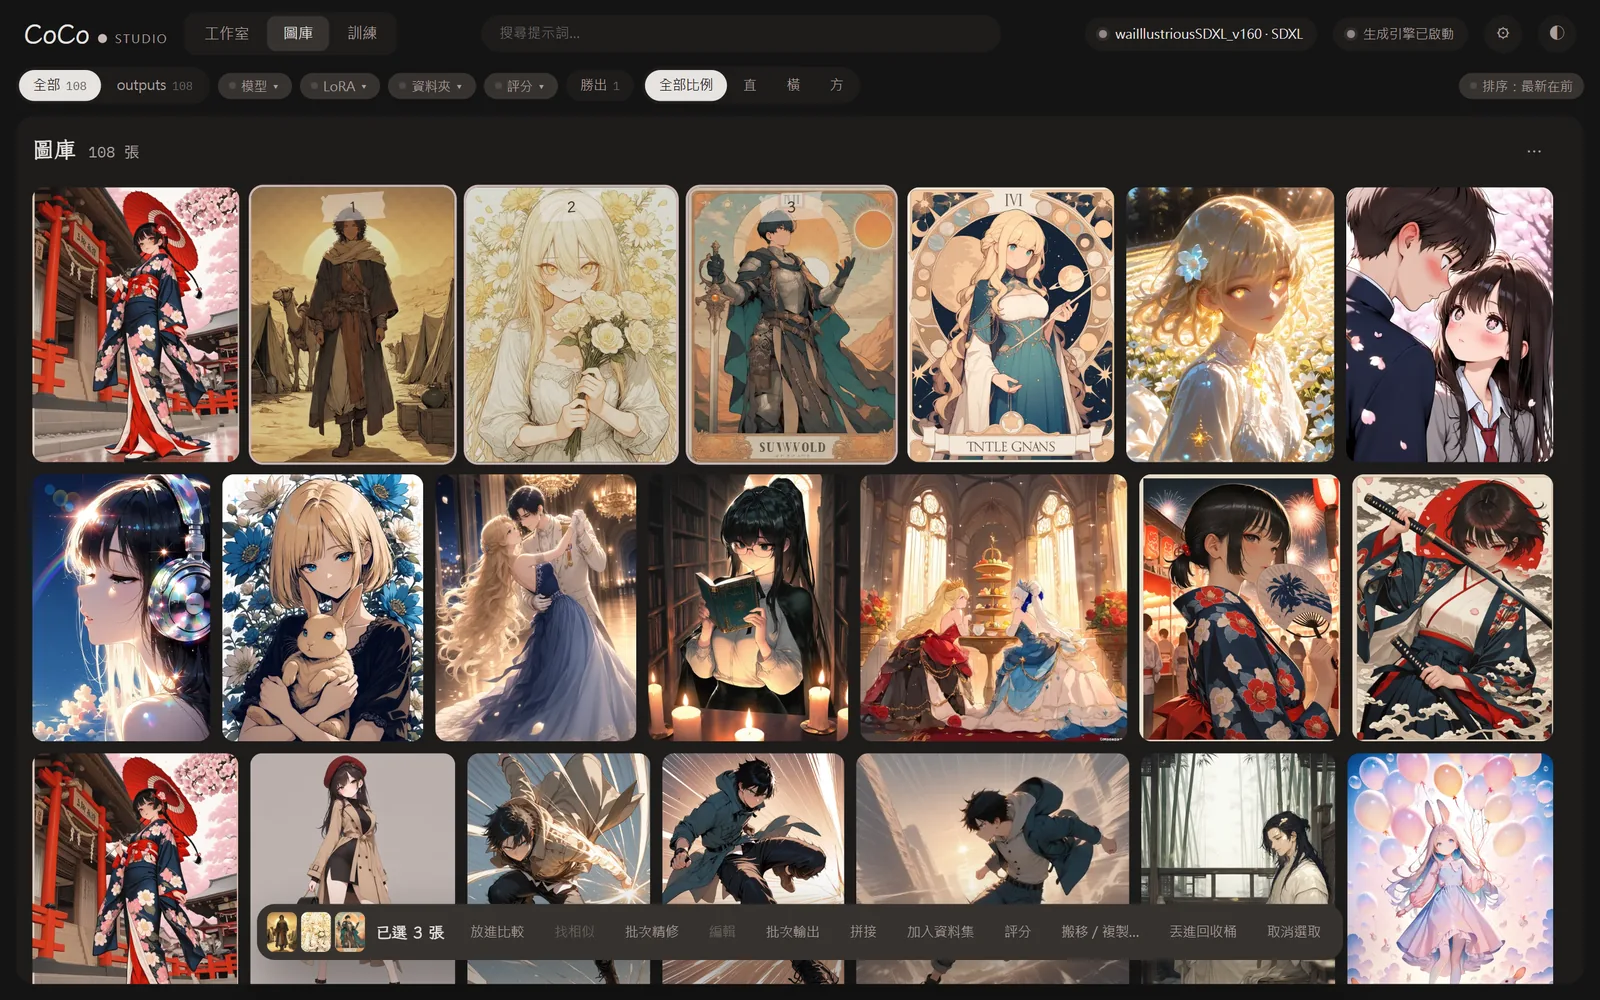The image size is (1600, 1000).
Task: Expand the LoRA filter dropdown
Action: click(339, 86)
